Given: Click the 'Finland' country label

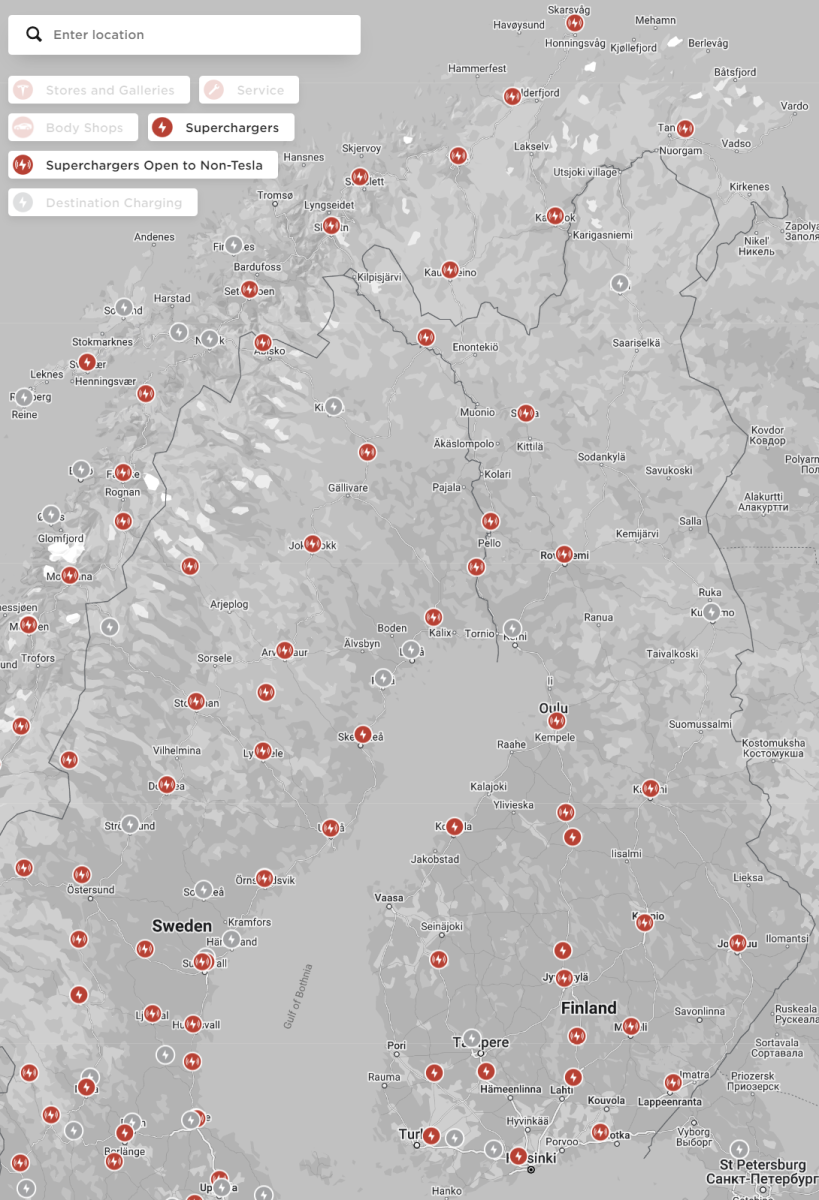Looking at the screenshot, I should point(589,1008).
